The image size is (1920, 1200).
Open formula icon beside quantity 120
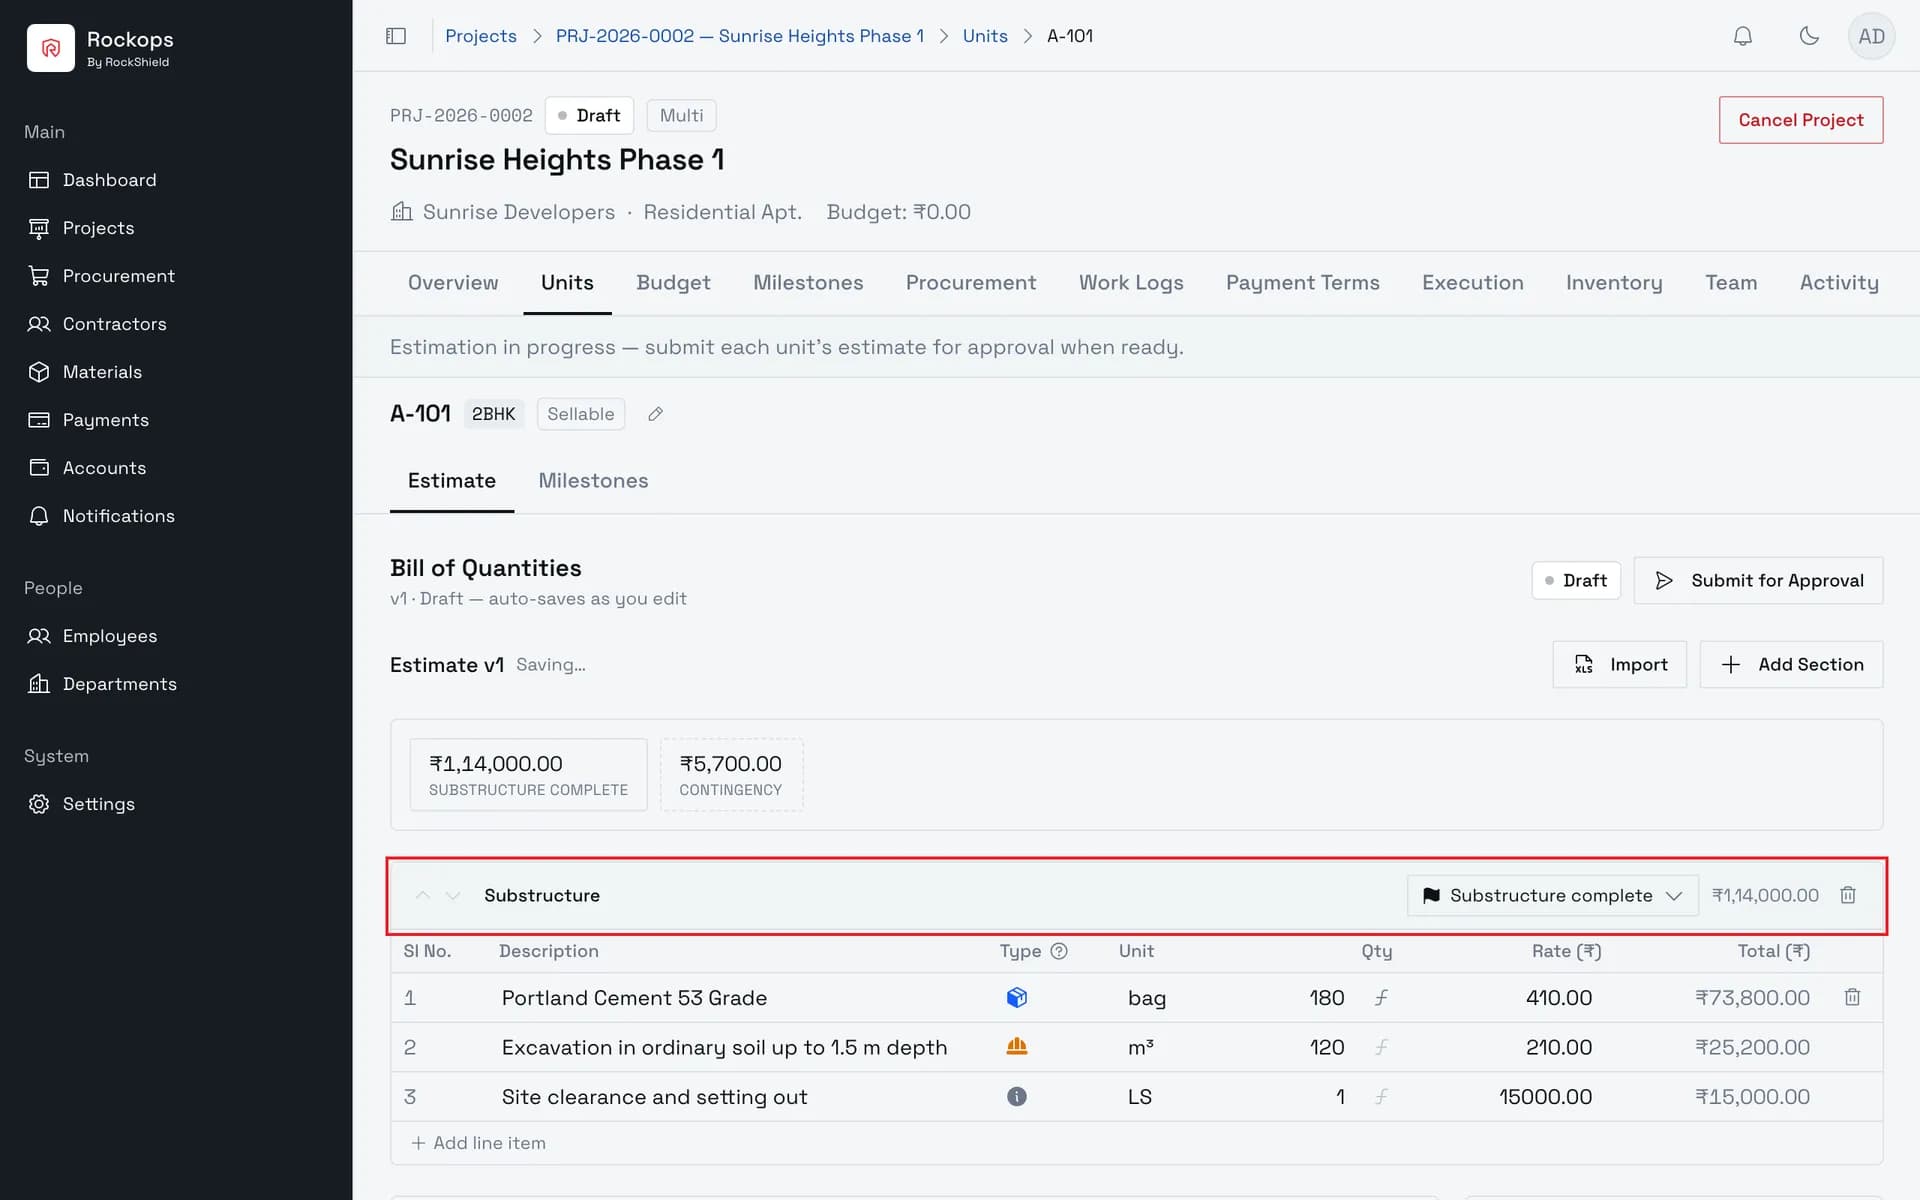[1381, 1047]
